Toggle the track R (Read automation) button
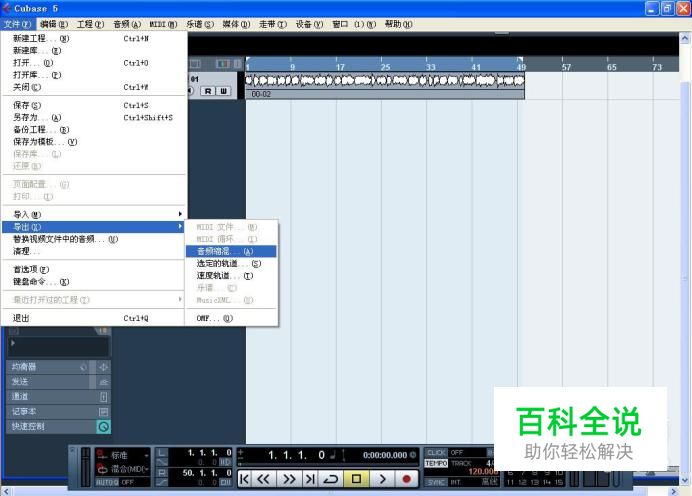Image resolution: width=692 pixels, height=496 pixels. 208,91
